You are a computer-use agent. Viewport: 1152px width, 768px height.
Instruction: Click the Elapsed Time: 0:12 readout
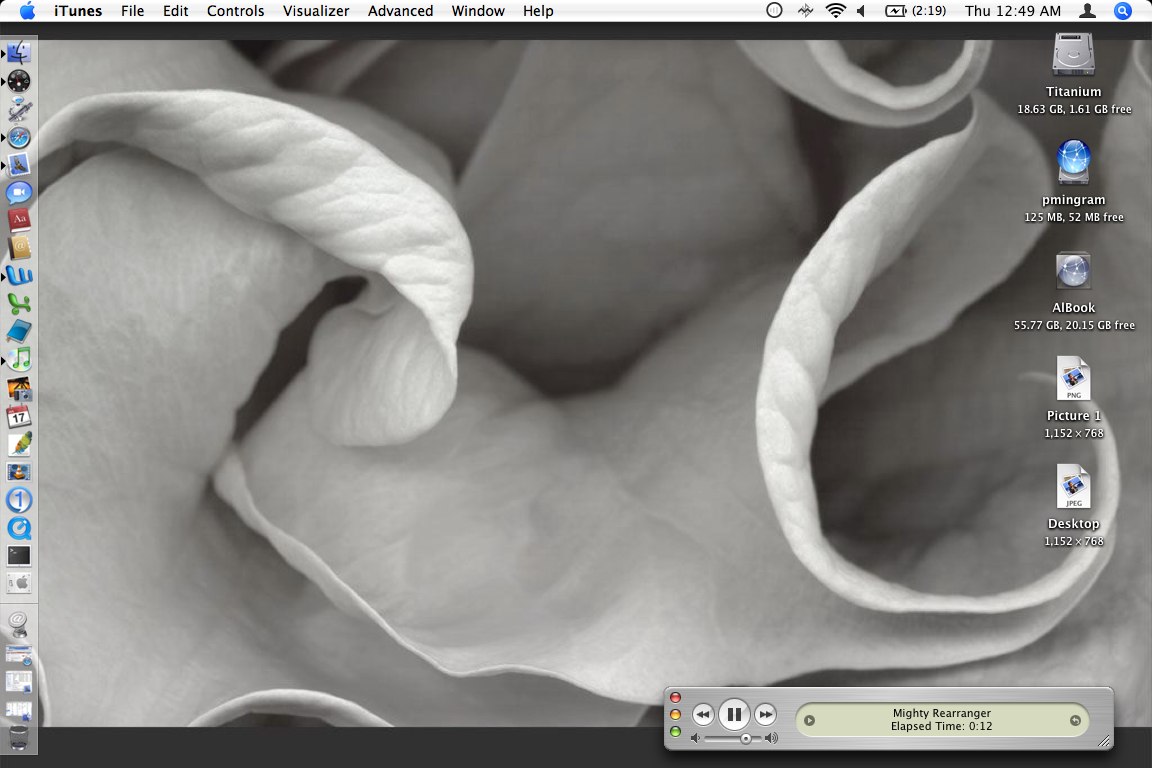(941, 726)
